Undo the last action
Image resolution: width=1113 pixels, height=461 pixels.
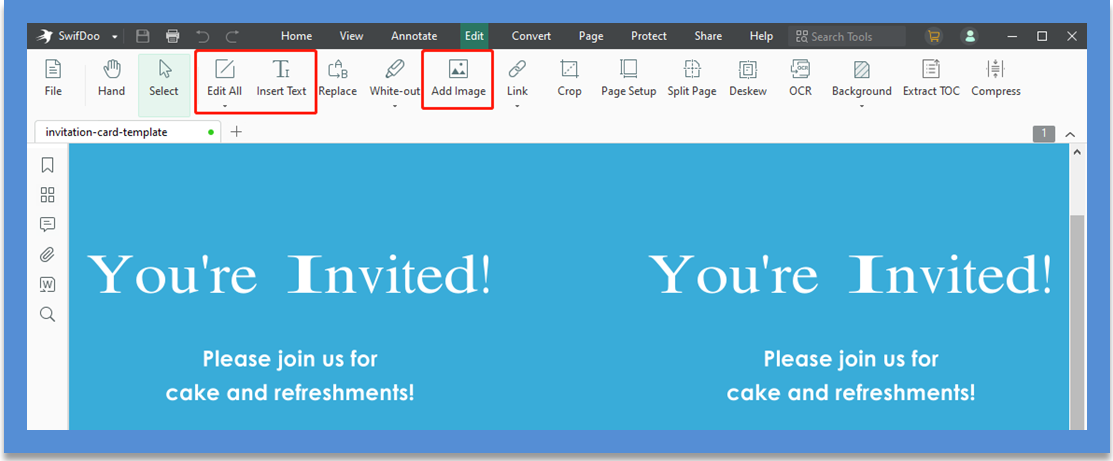tap(202, 36)
